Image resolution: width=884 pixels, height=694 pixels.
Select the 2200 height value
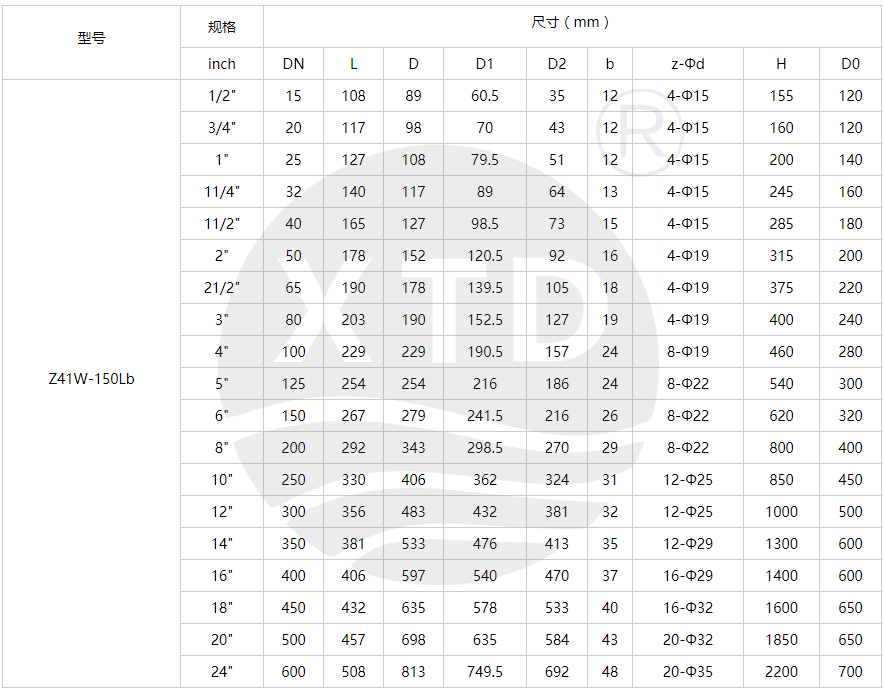[781, 672]
